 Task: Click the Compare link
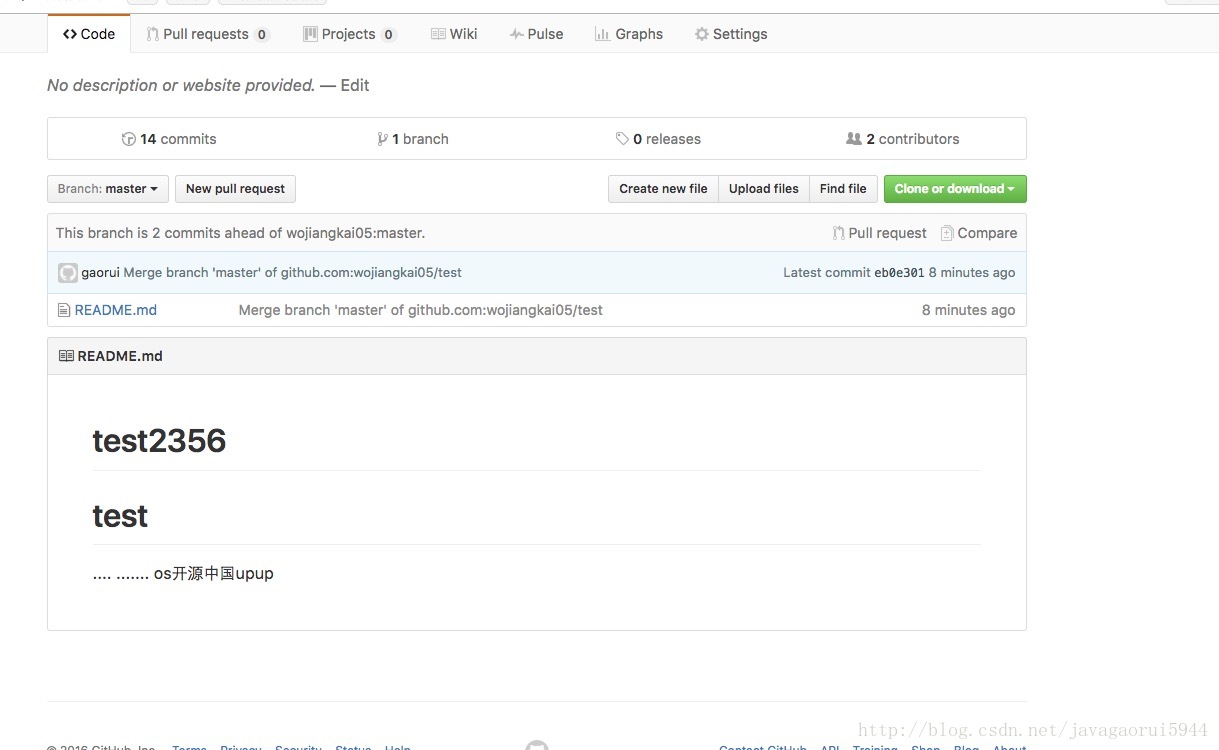979,233
